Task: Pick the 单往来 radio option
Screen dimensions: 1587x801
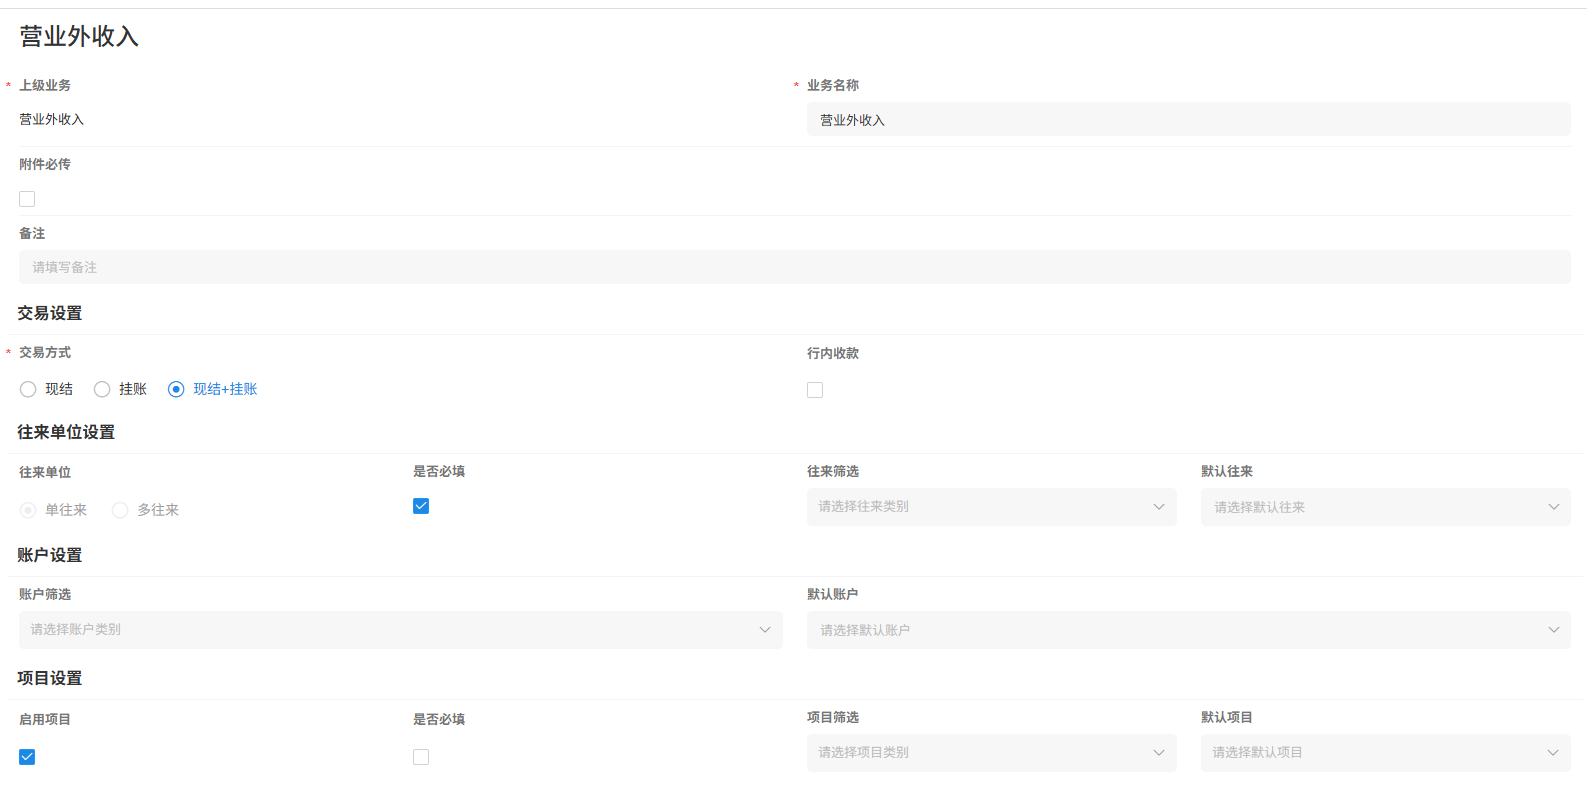Action: pos(28,510)
